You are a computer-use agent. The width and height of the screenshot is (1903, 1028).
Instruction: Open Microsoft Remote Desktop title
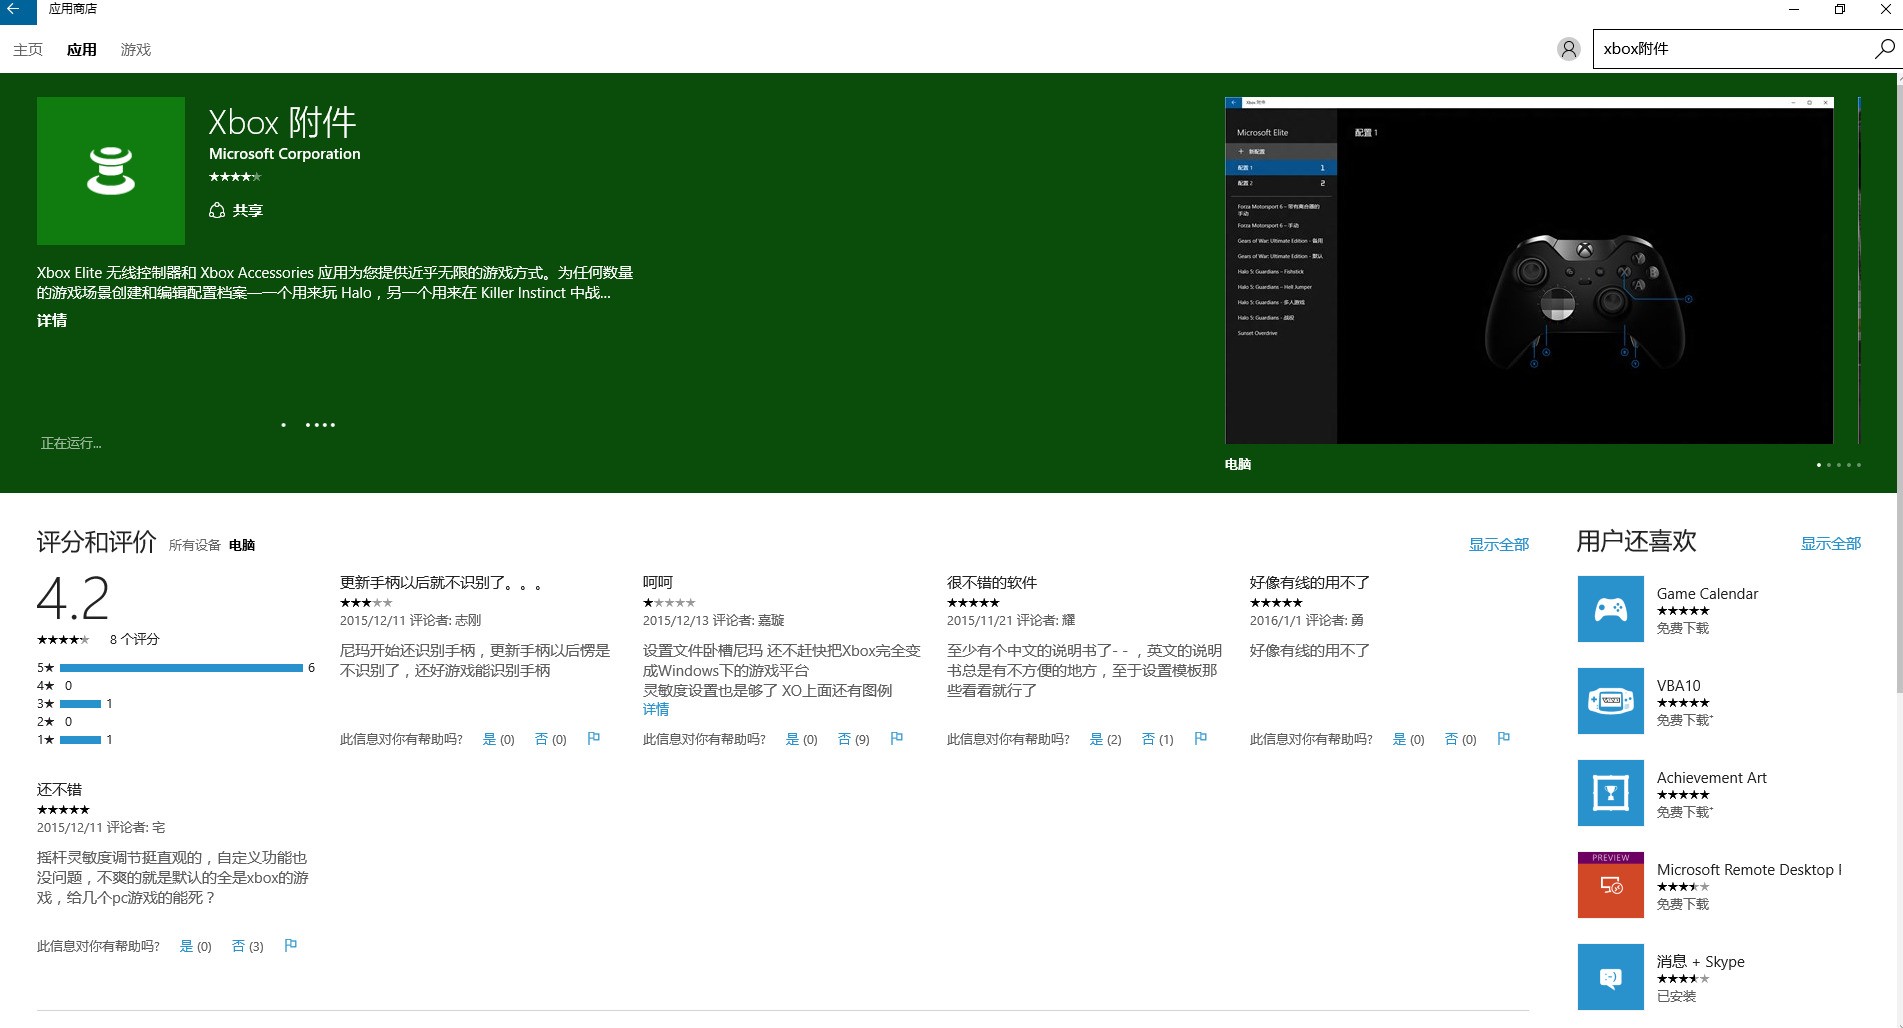[x=1749, y=869]
